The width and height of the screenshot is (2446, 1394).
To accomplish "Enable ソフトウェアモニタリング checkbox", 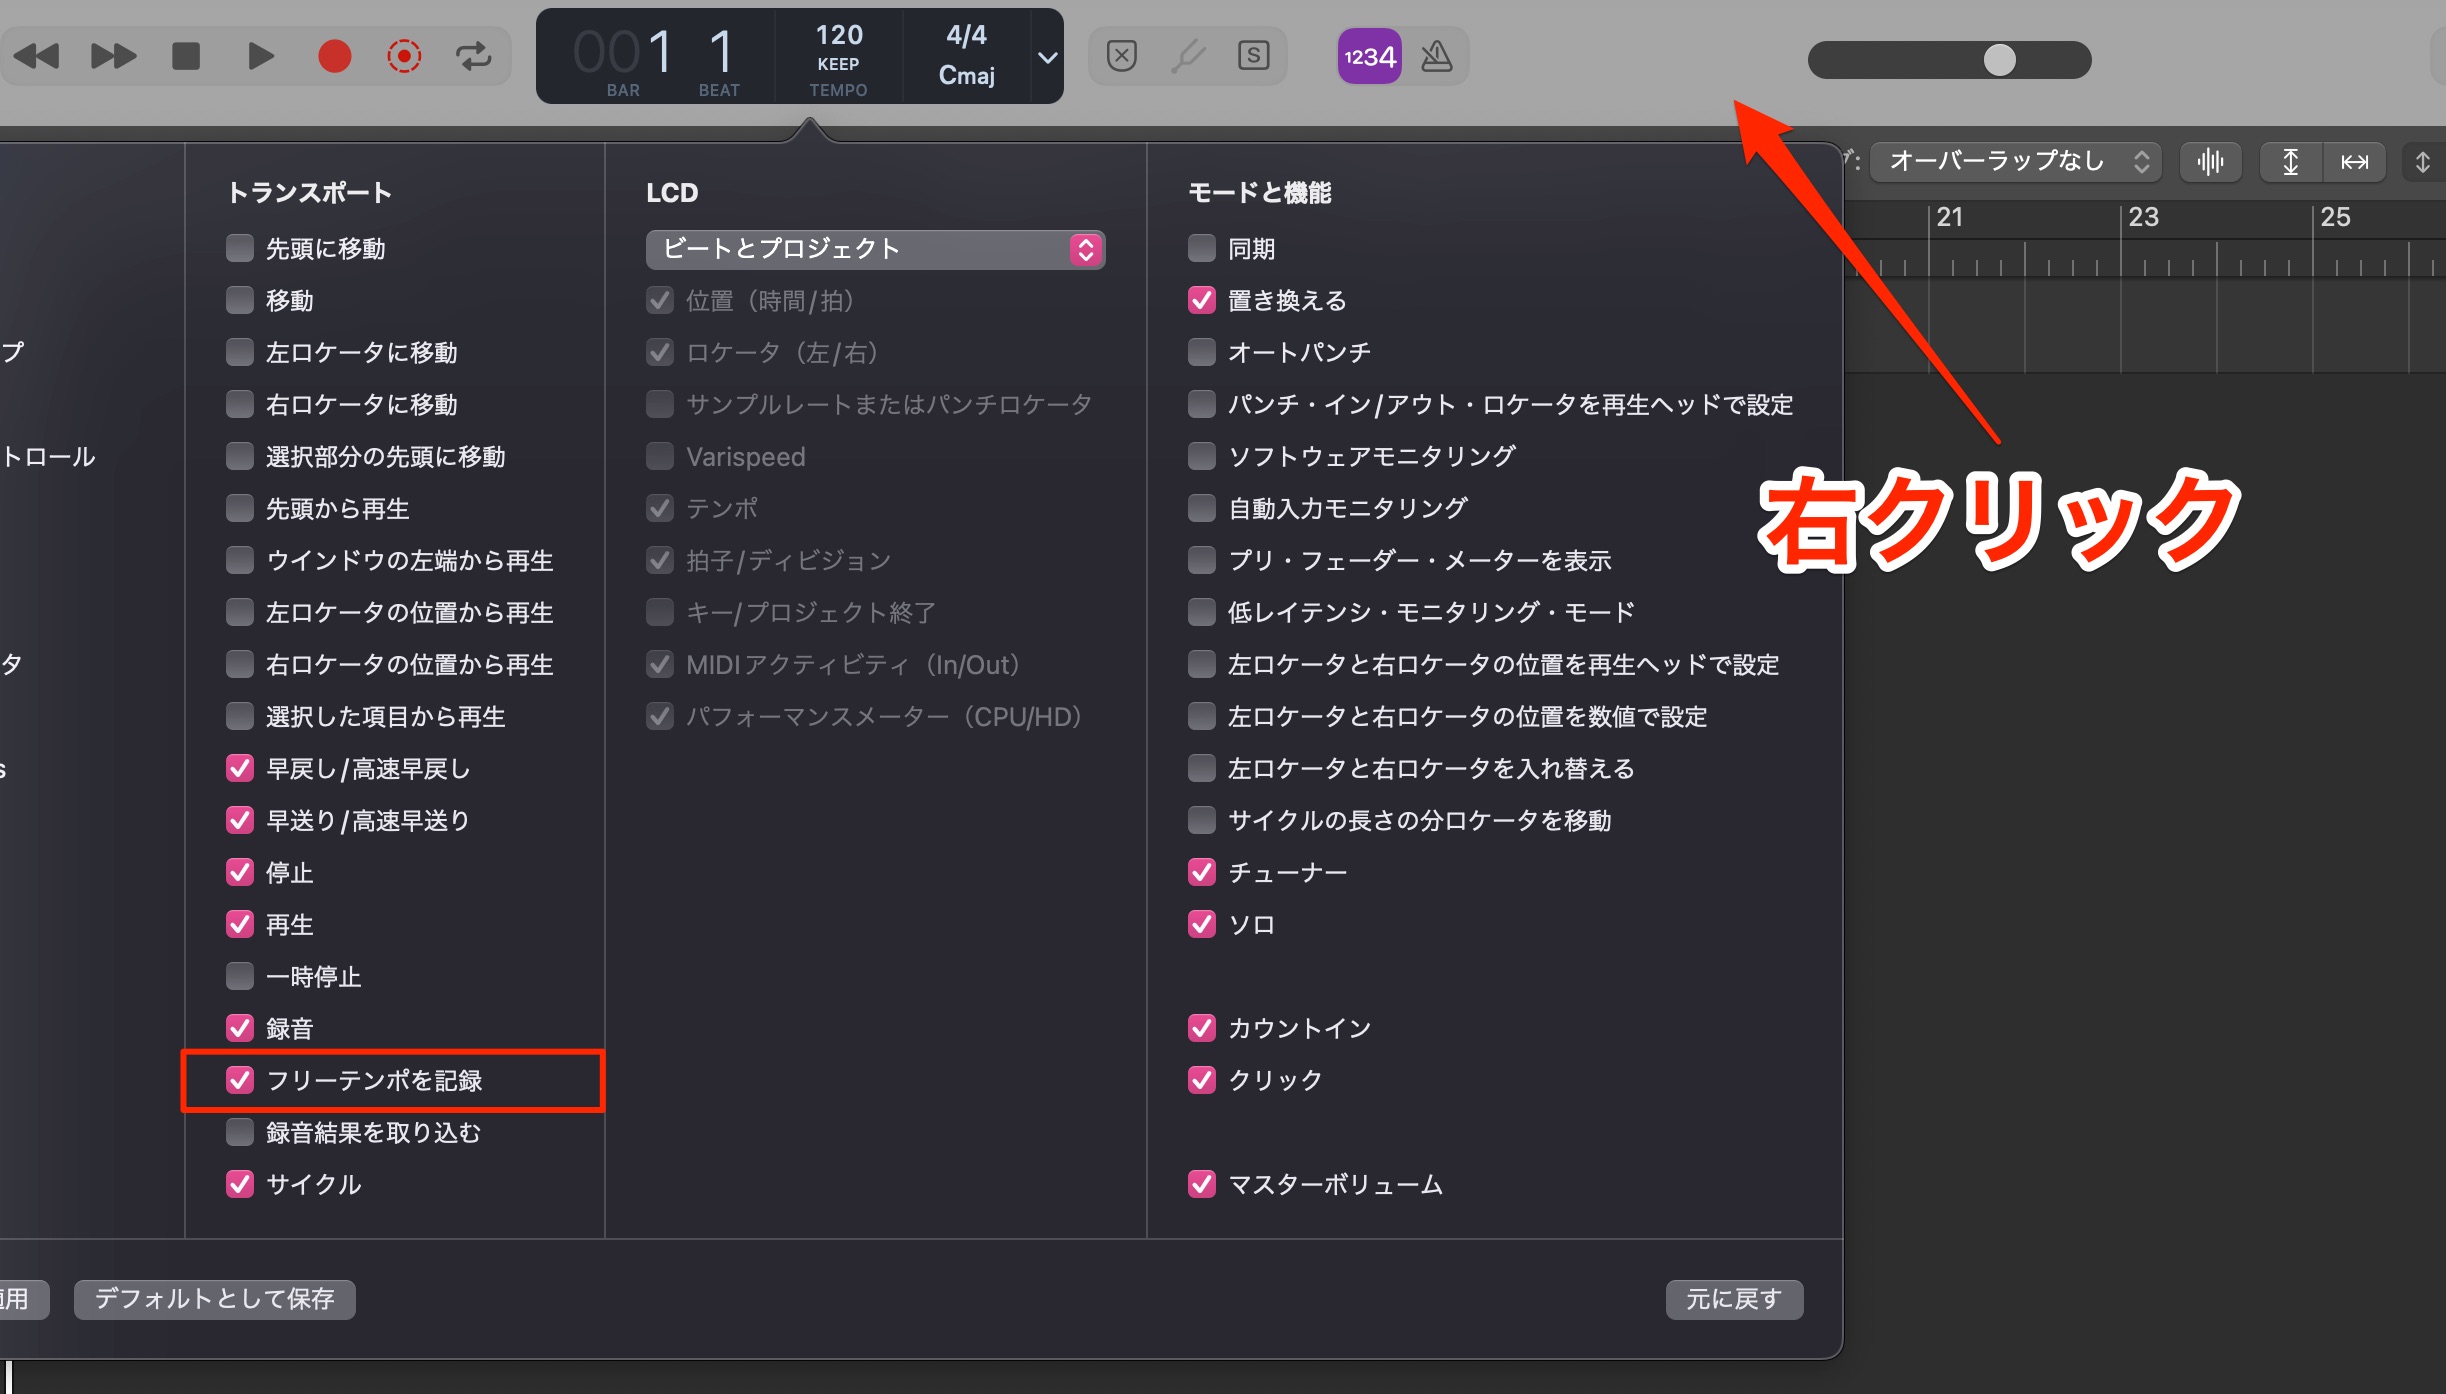I will (1202, 456).
